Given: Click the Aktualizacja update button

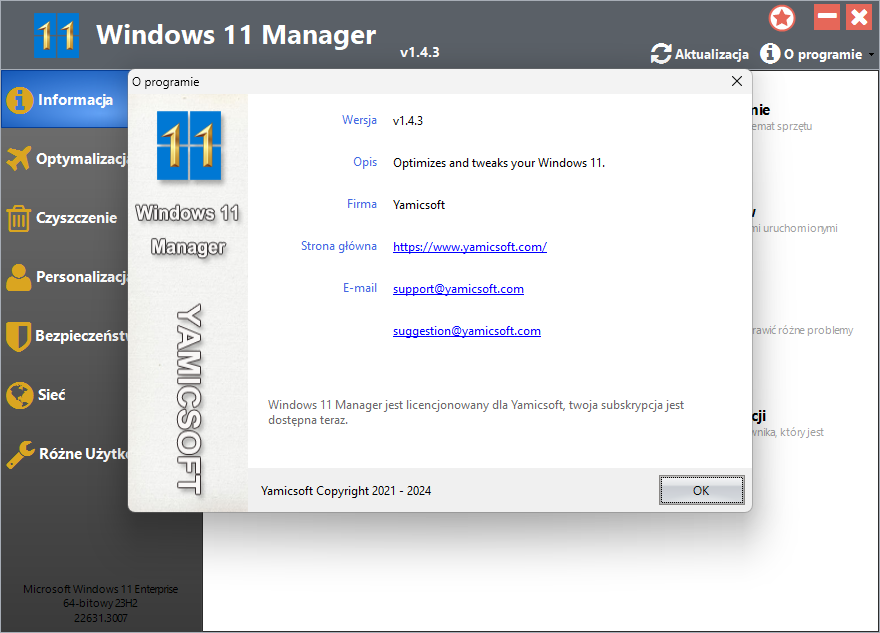Looking at the screenshot, I should 700,54.
